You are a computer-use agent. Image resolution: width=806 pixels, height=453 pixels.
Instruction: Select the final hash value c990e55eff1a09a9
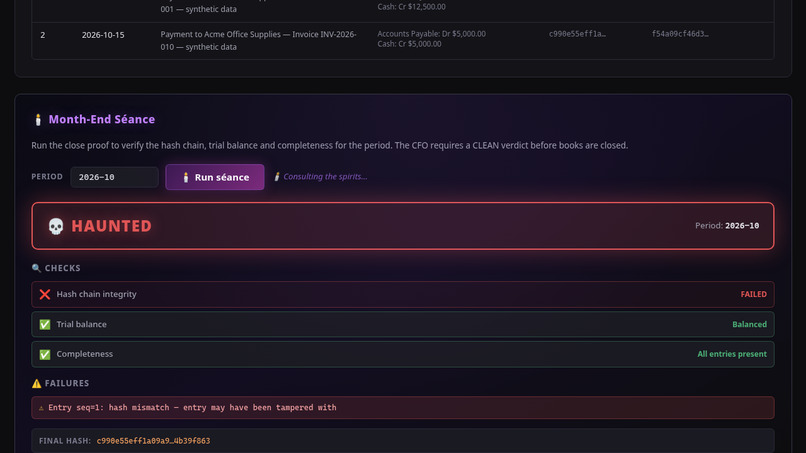153,441
